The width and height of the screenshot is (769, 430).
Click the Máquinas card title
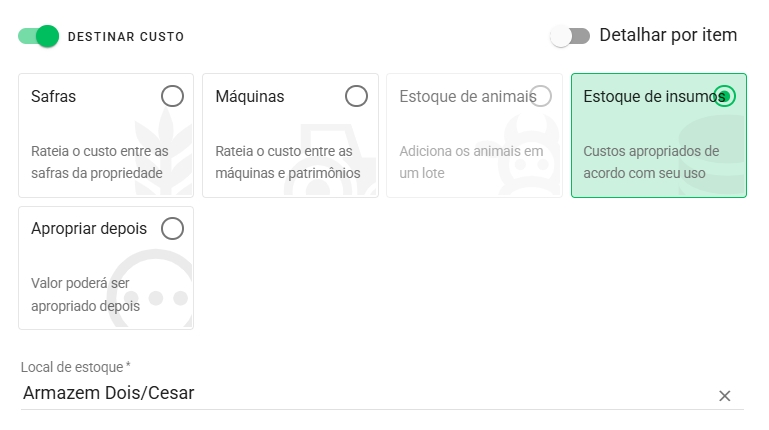tap(250, 97)
